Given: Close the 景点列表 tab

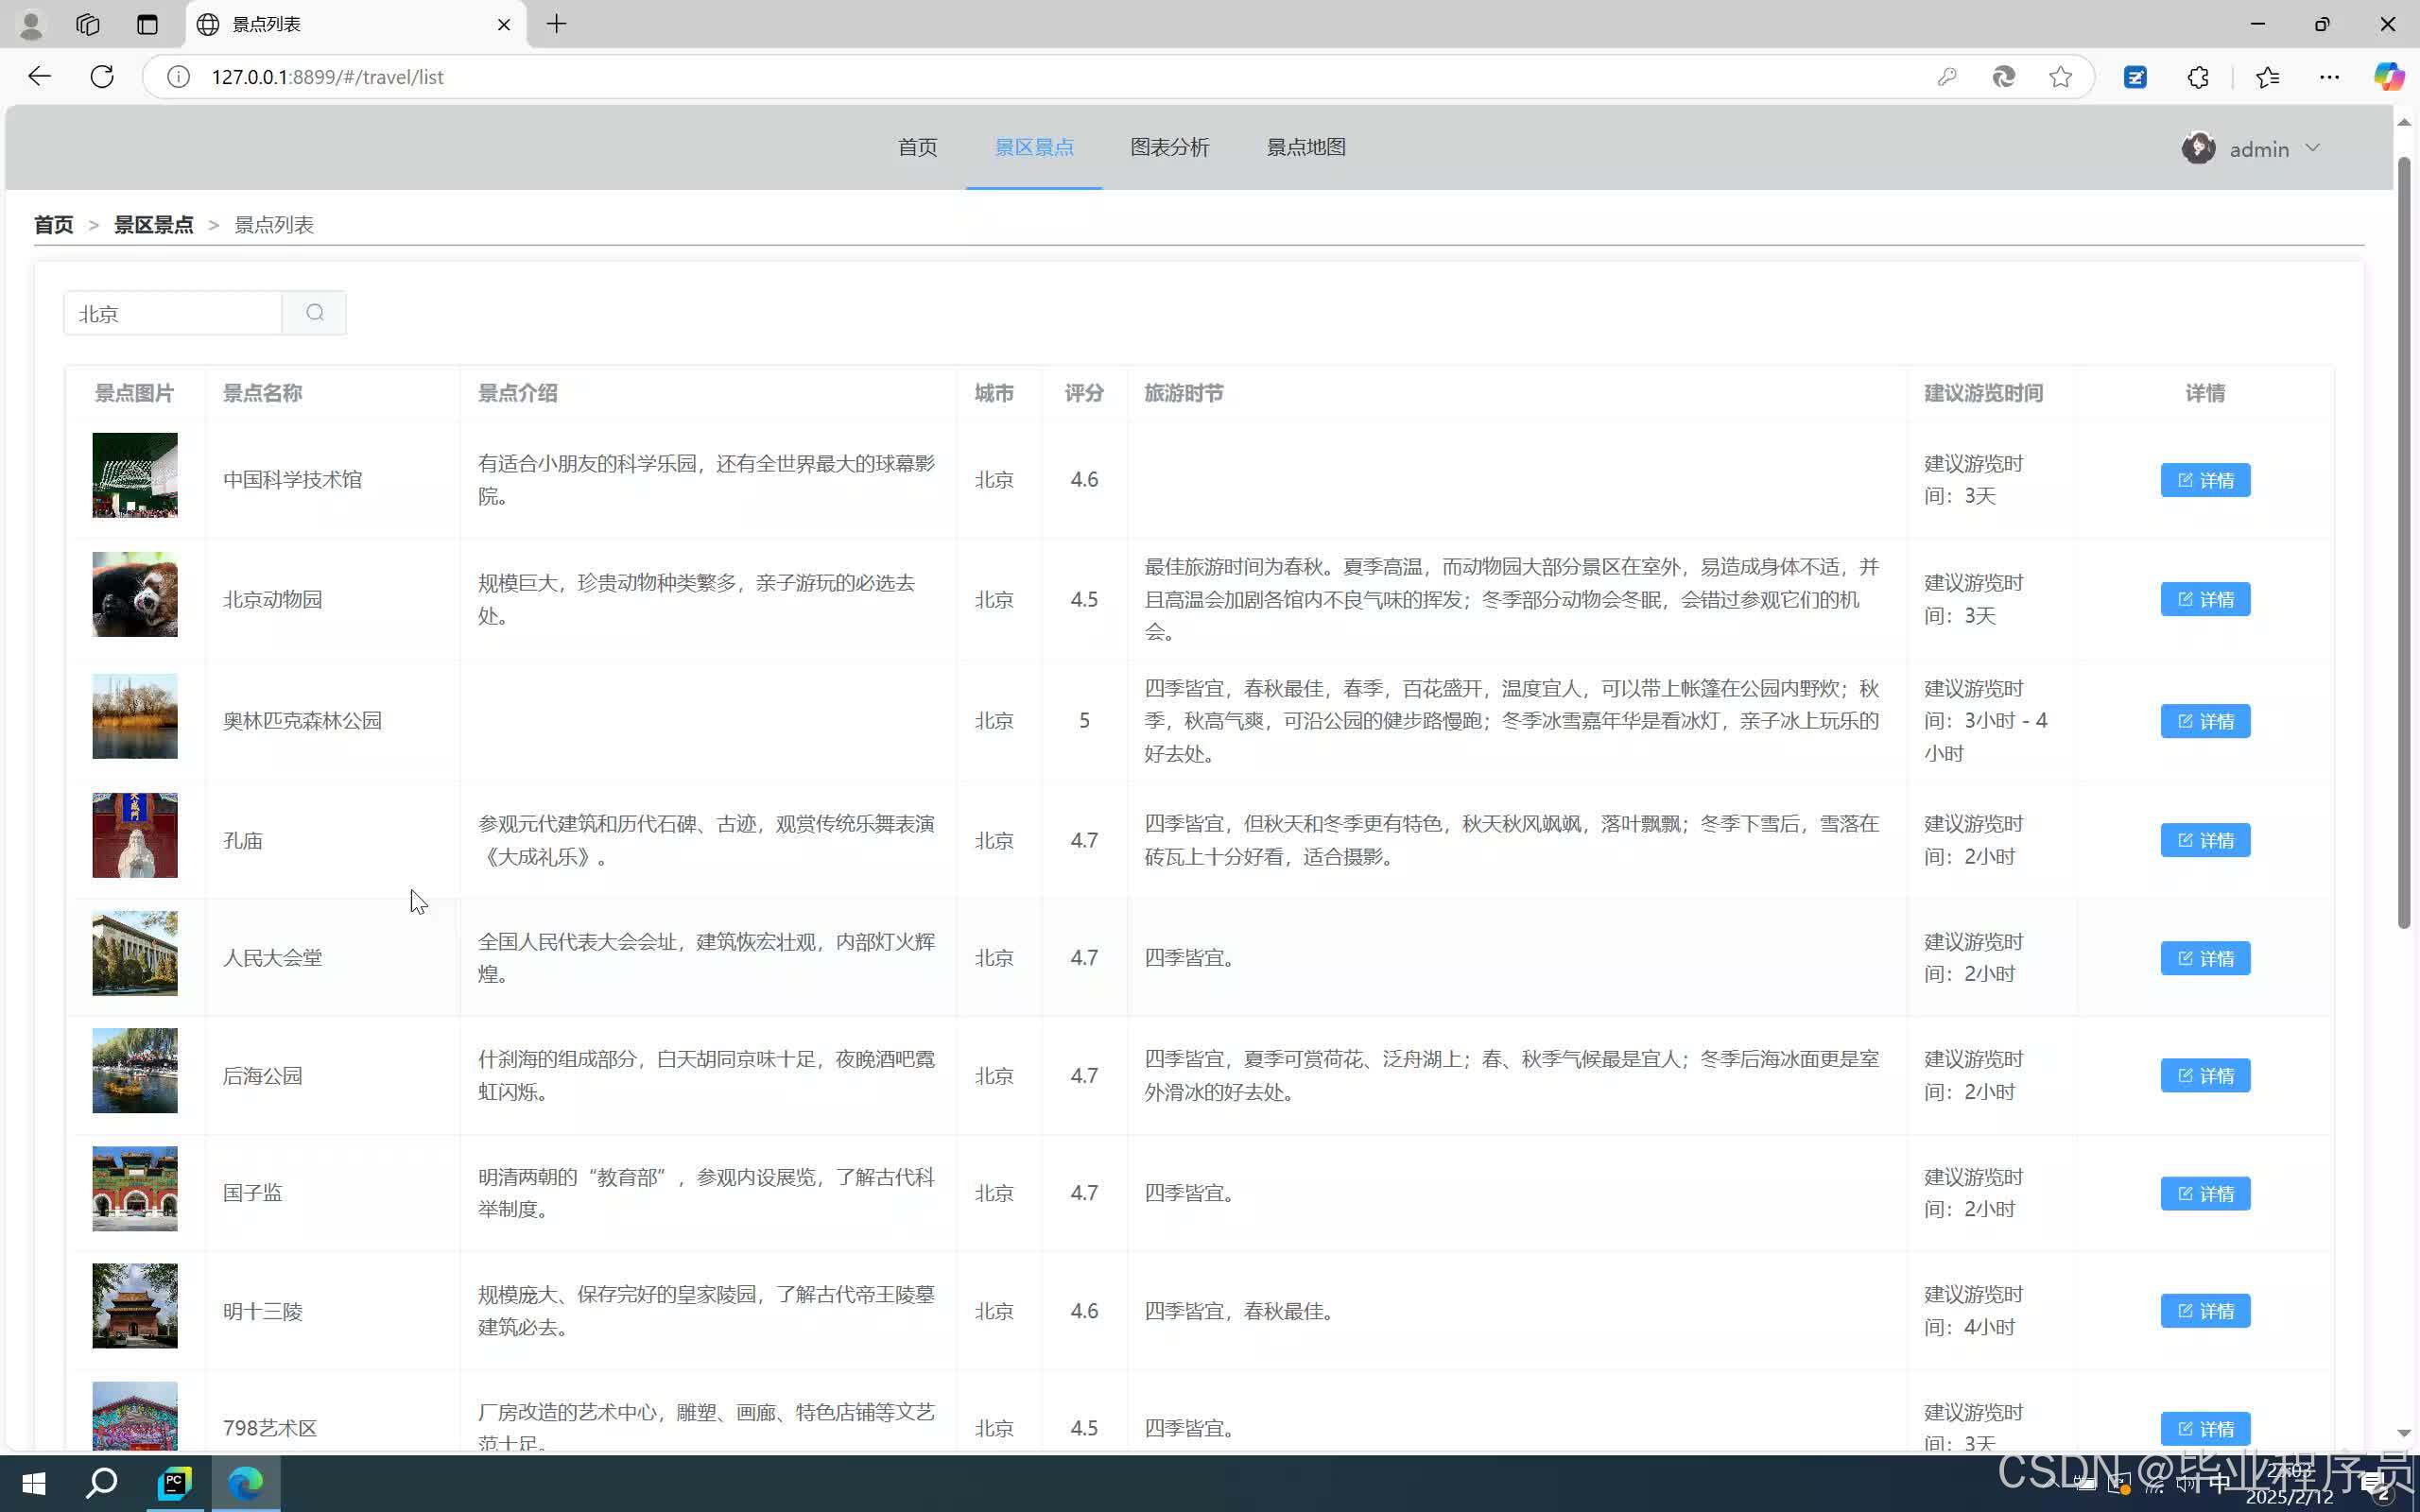Looking at the screenshot, I should 504,24.
